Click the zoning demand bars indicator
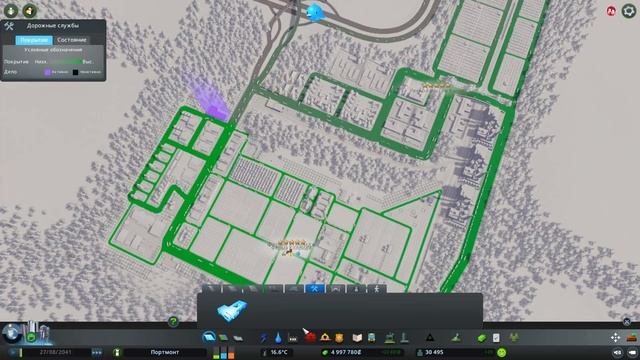The width and height of the screenshot is (640, 360). point(223,352)
